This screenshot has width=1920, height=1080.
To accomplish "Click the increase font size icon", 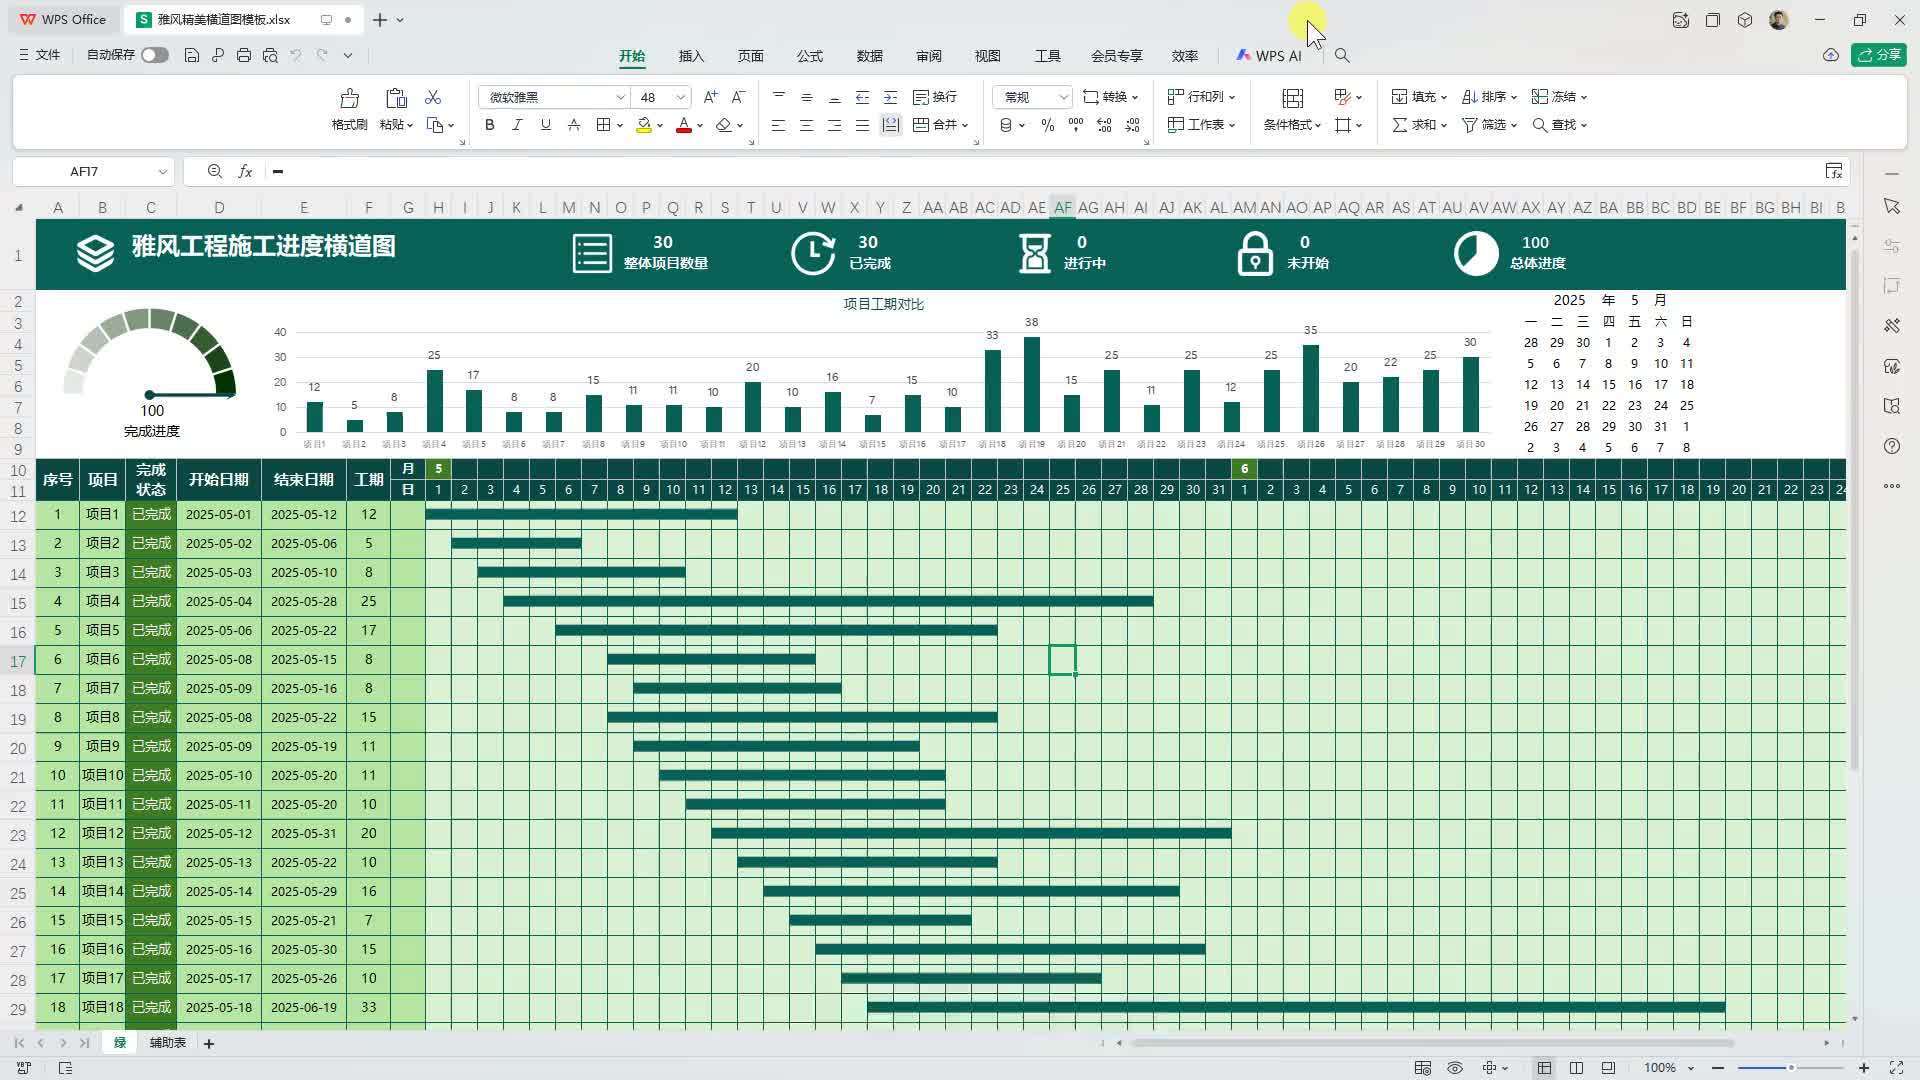I will (710, 97).
